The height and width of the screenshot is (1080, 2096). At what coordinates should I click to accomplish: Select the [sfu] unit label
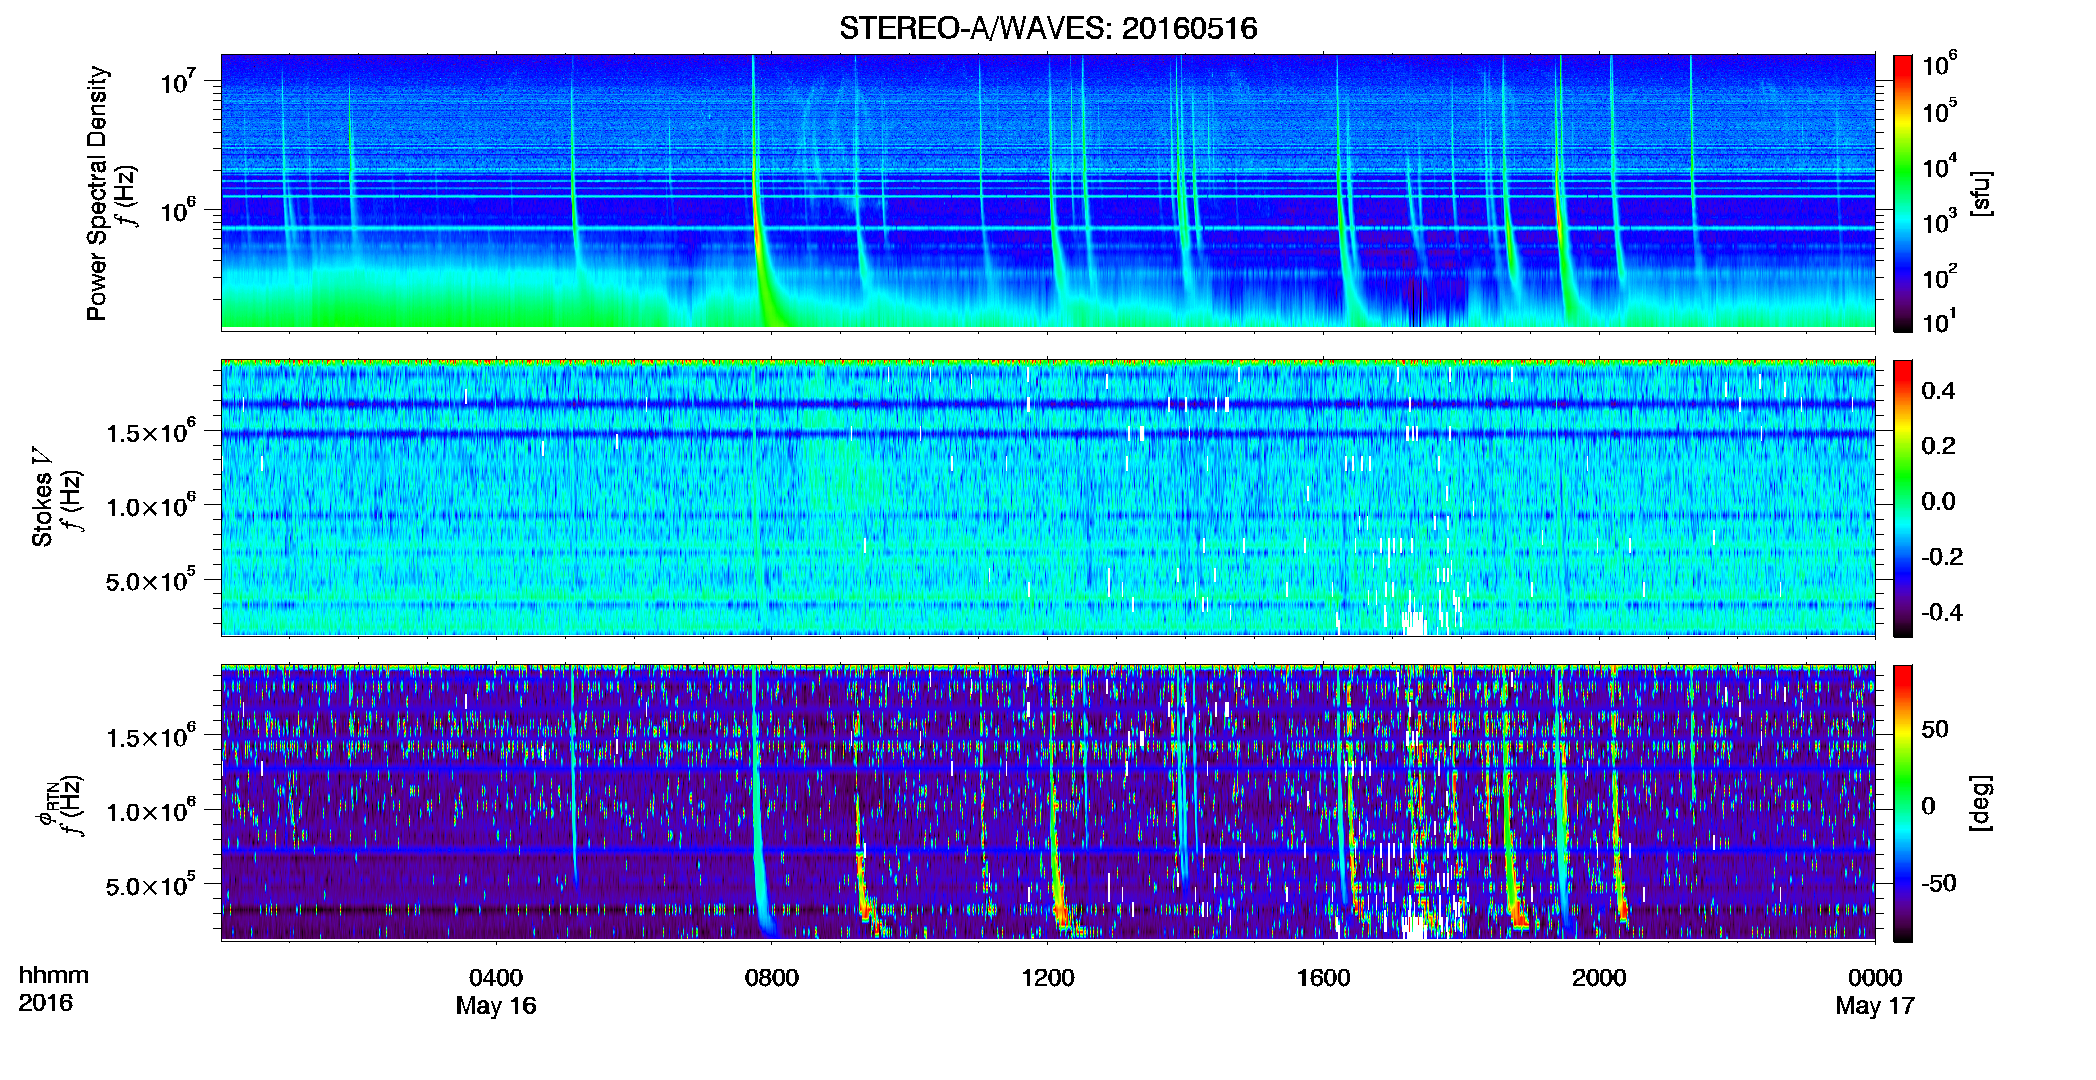point(1982,194)
